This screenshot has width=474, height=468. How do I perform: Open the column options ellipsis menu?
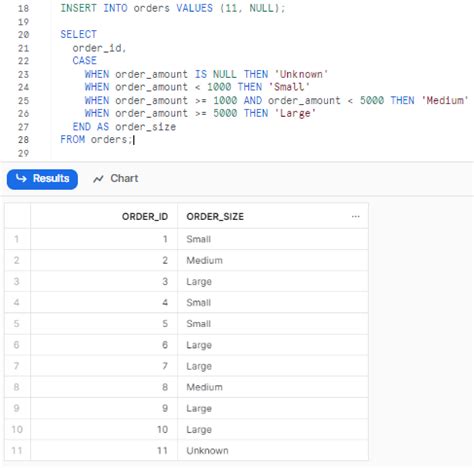click(x=355, y=217)
